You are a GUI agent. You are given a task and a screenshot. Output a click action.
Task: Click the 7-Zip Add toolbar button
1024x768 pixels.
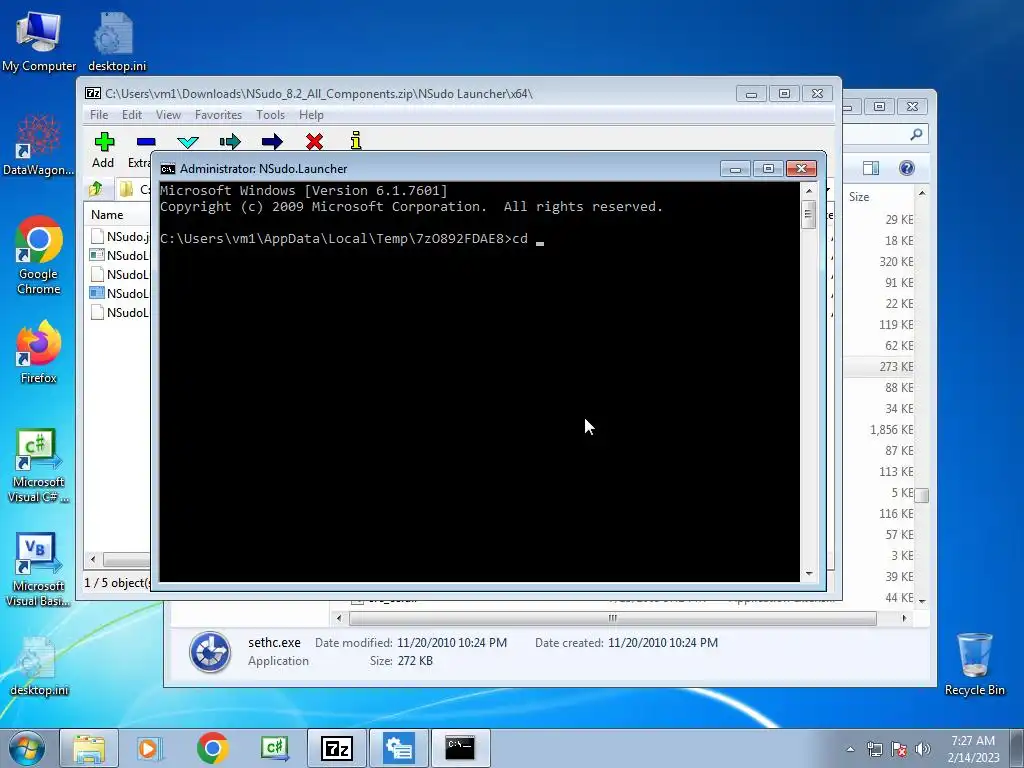point(103,150)
